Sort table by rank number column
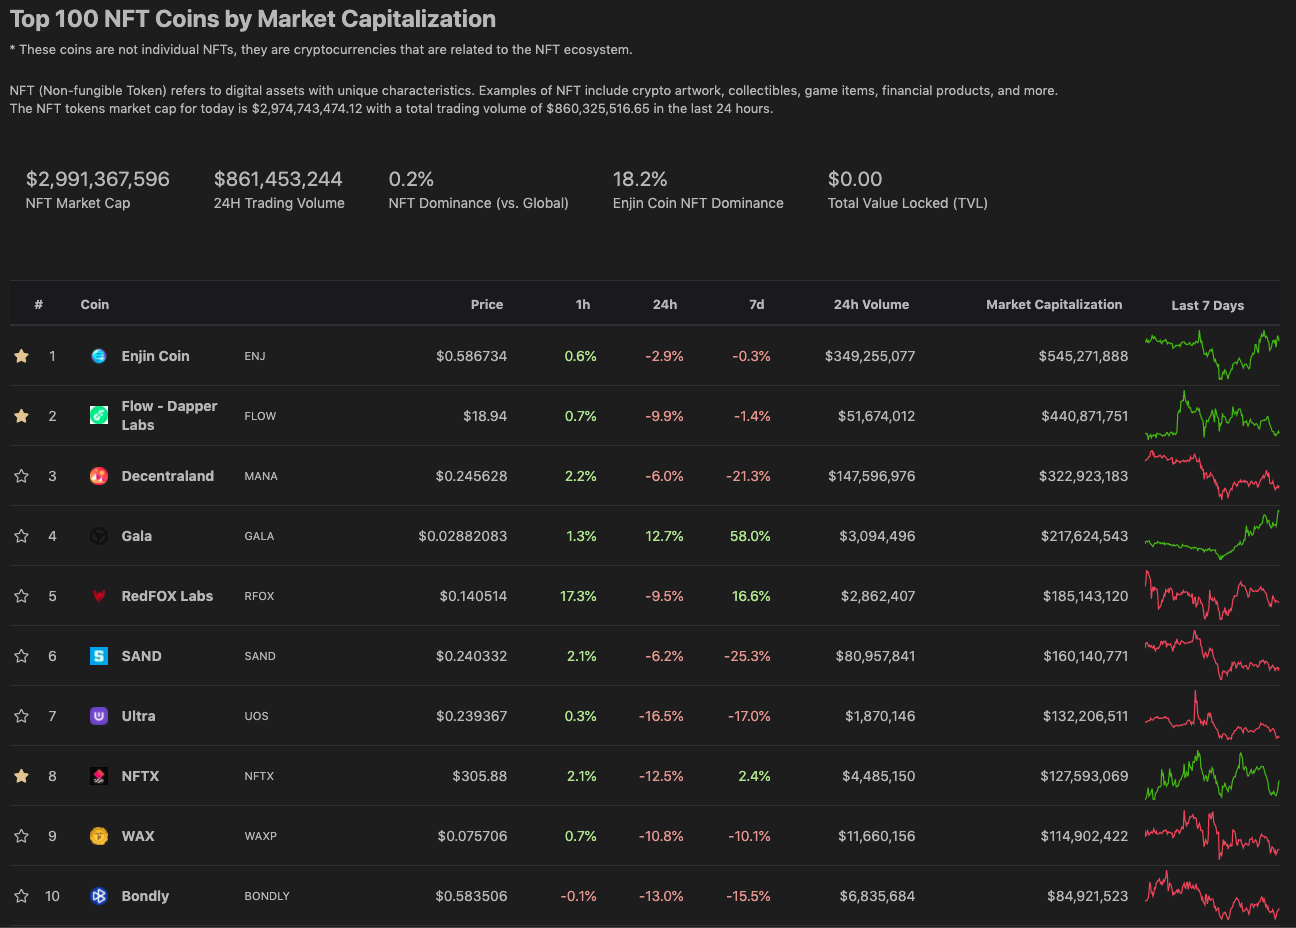Screen dimensions: 1296x928 point(39,305)
